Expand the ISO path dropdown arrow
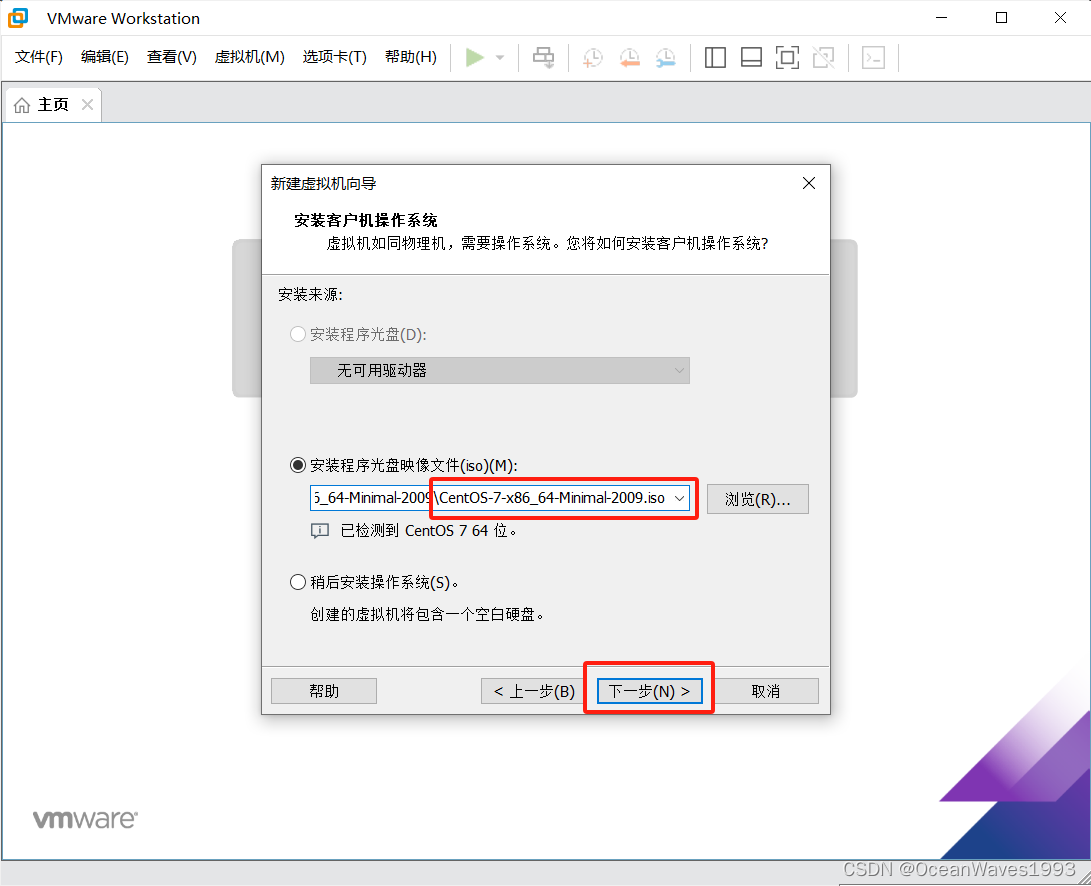Screen dimensions: 1091x886 click(x=679, y=498)
